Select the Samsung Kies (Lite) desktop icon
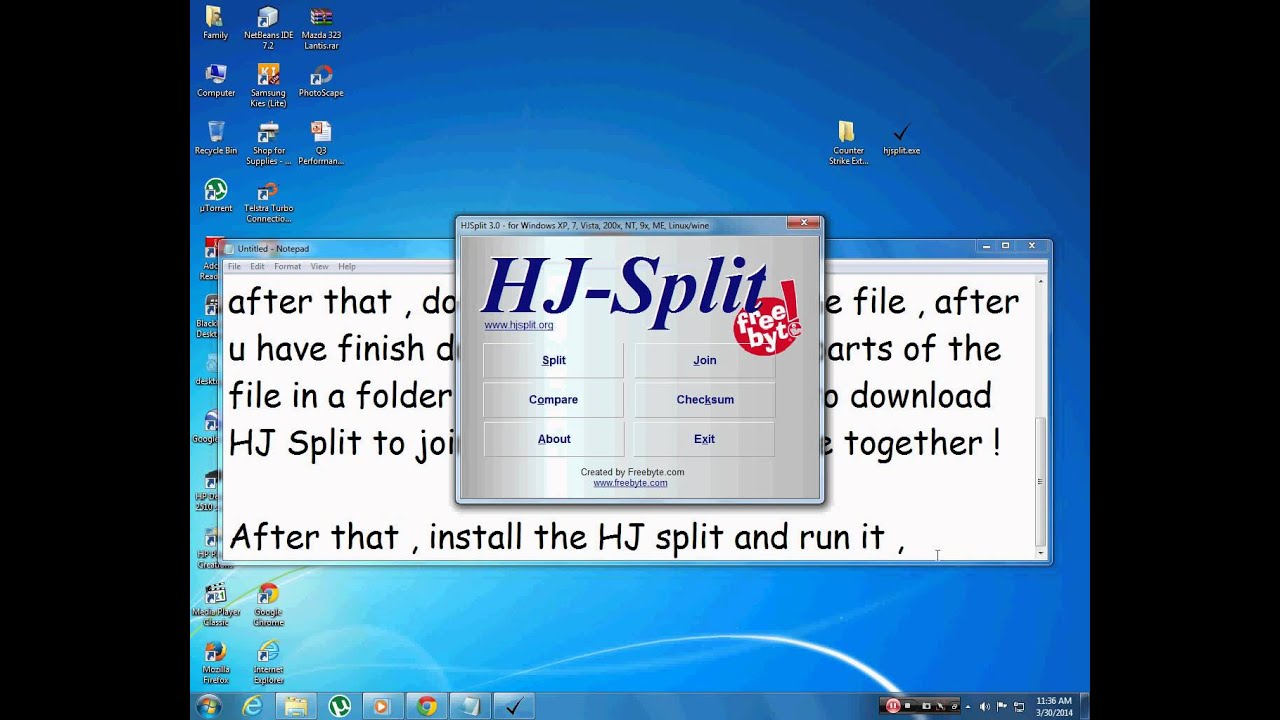This screenshot has width=1280, height=720. [268, 86]
